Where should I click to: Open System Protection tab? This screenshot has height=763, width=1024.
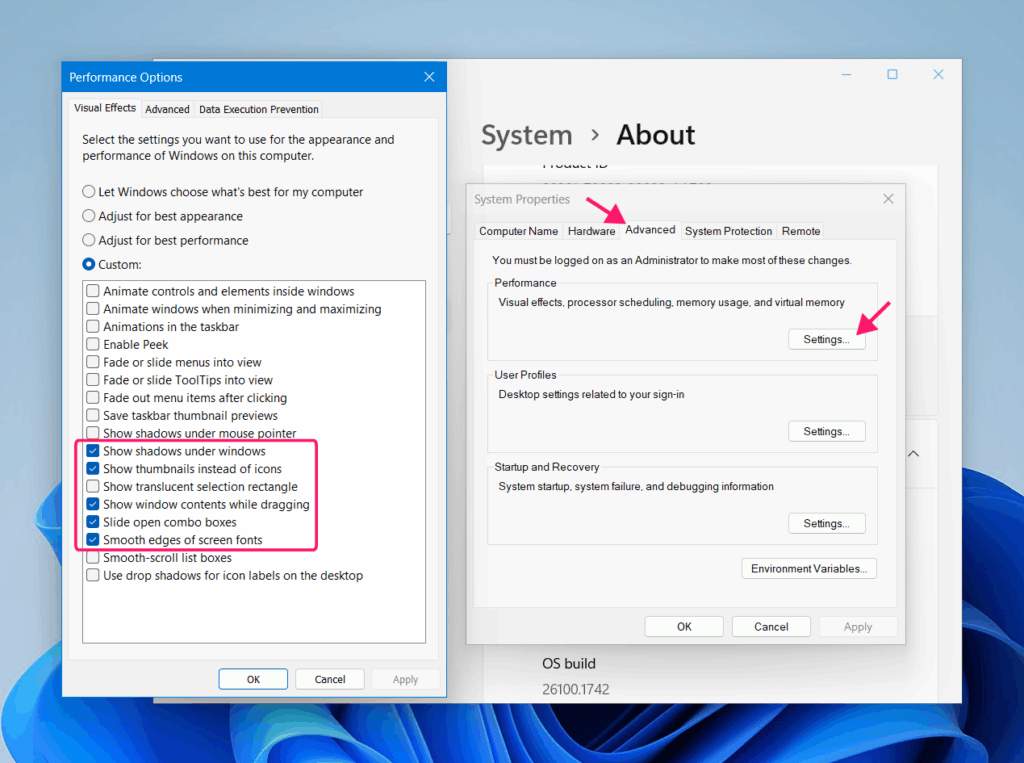coord(728,231)
